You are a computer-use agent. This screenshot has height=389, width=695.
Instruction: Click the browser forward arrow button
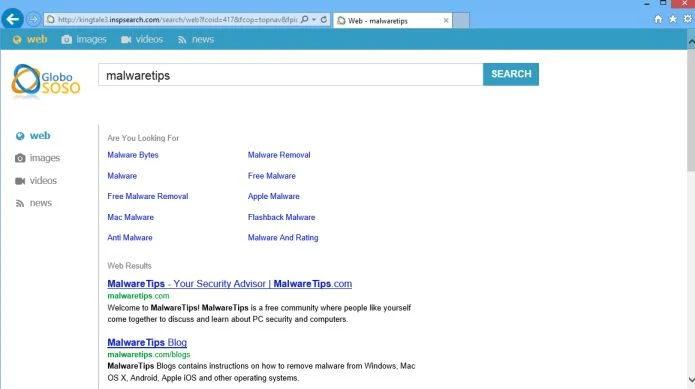pyautogui.click(x=33, y=19)
